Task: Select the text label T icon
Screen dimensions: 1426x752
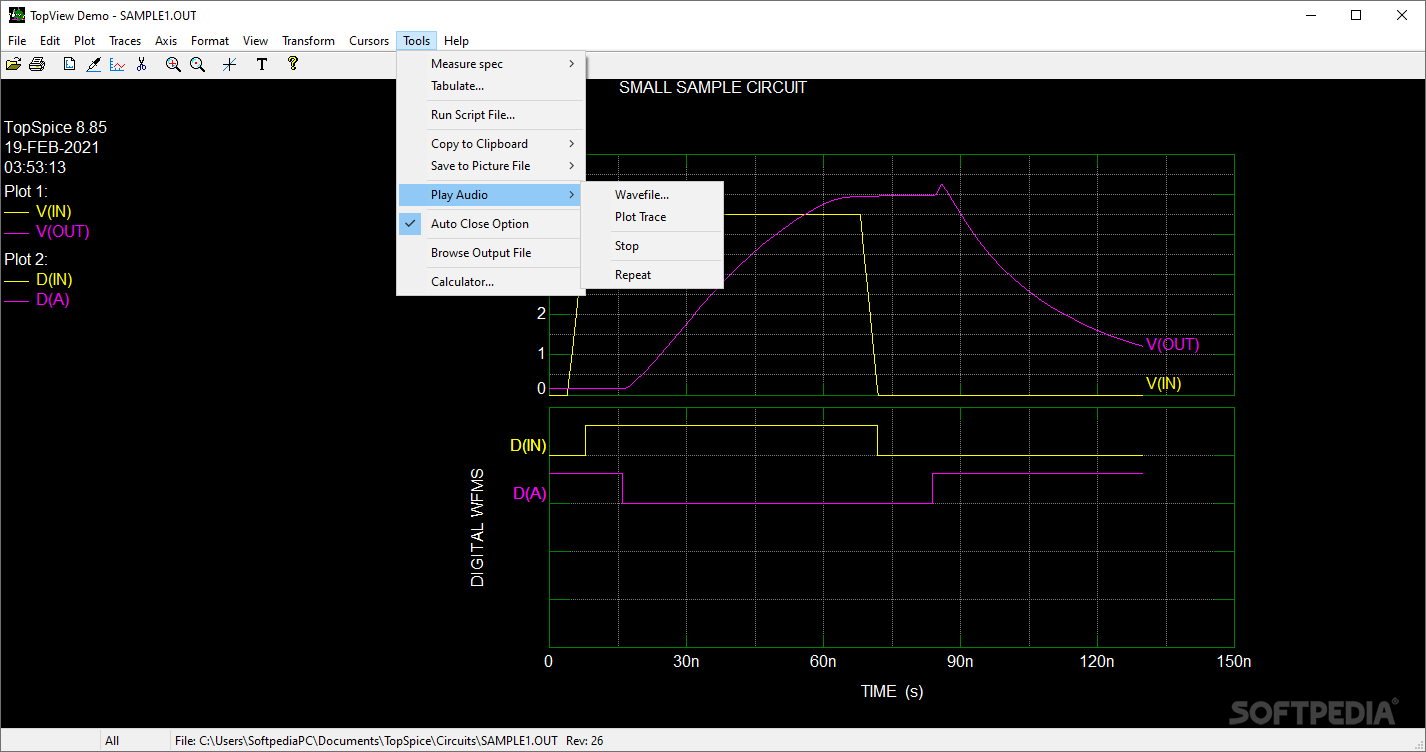Action: pos(262,64)
